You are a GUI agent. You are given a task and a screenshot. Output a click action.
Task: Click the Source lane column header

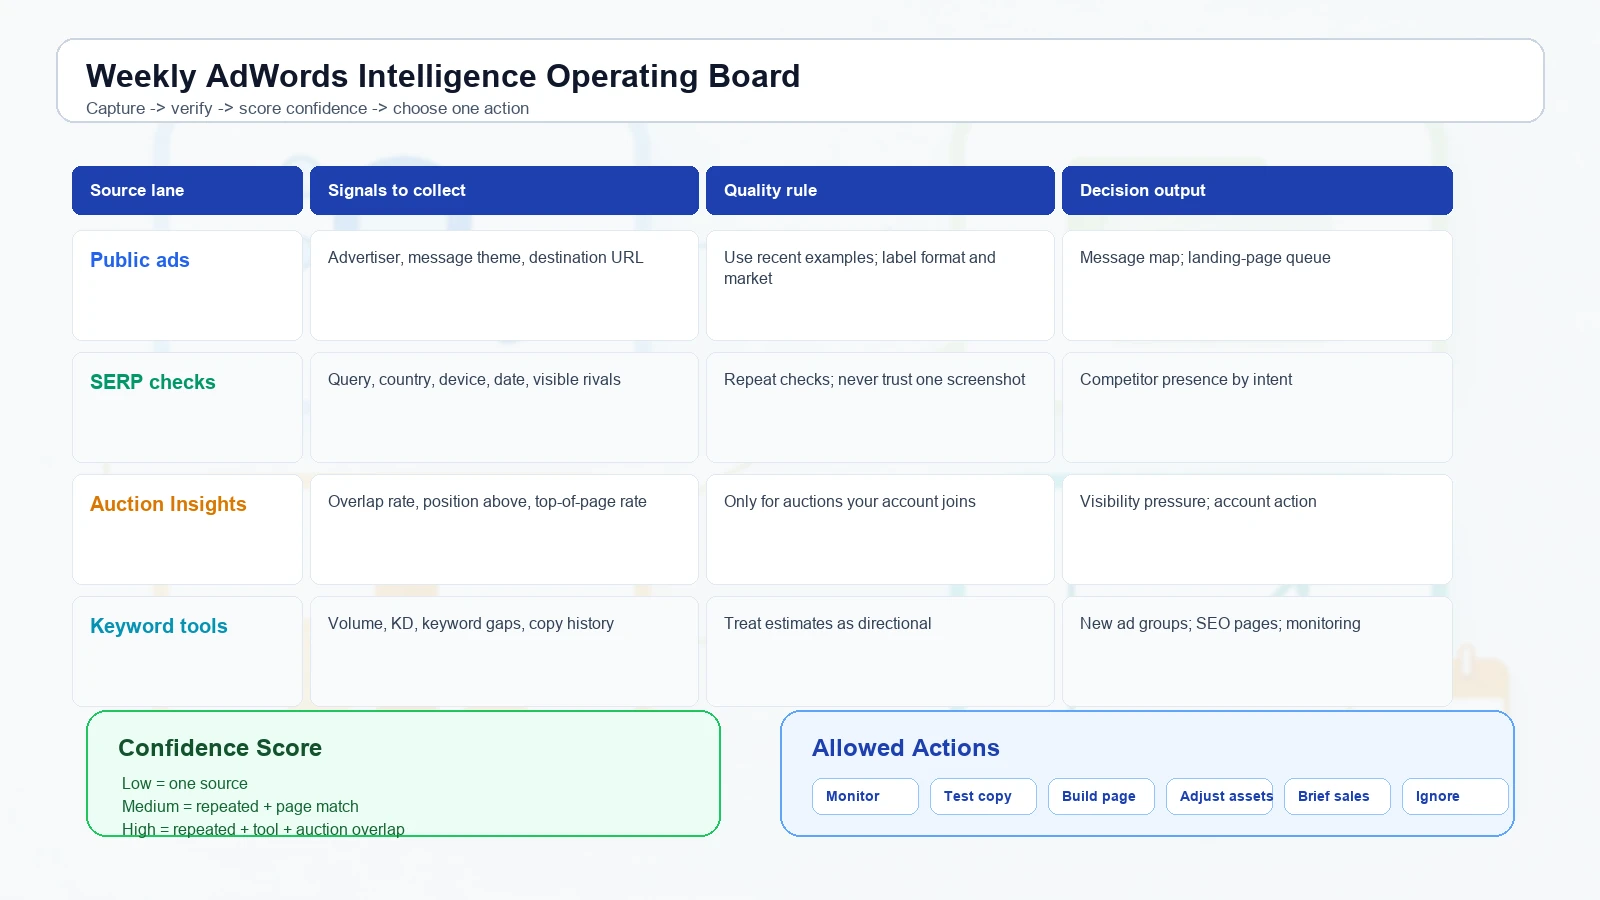(x=187, y=190)
